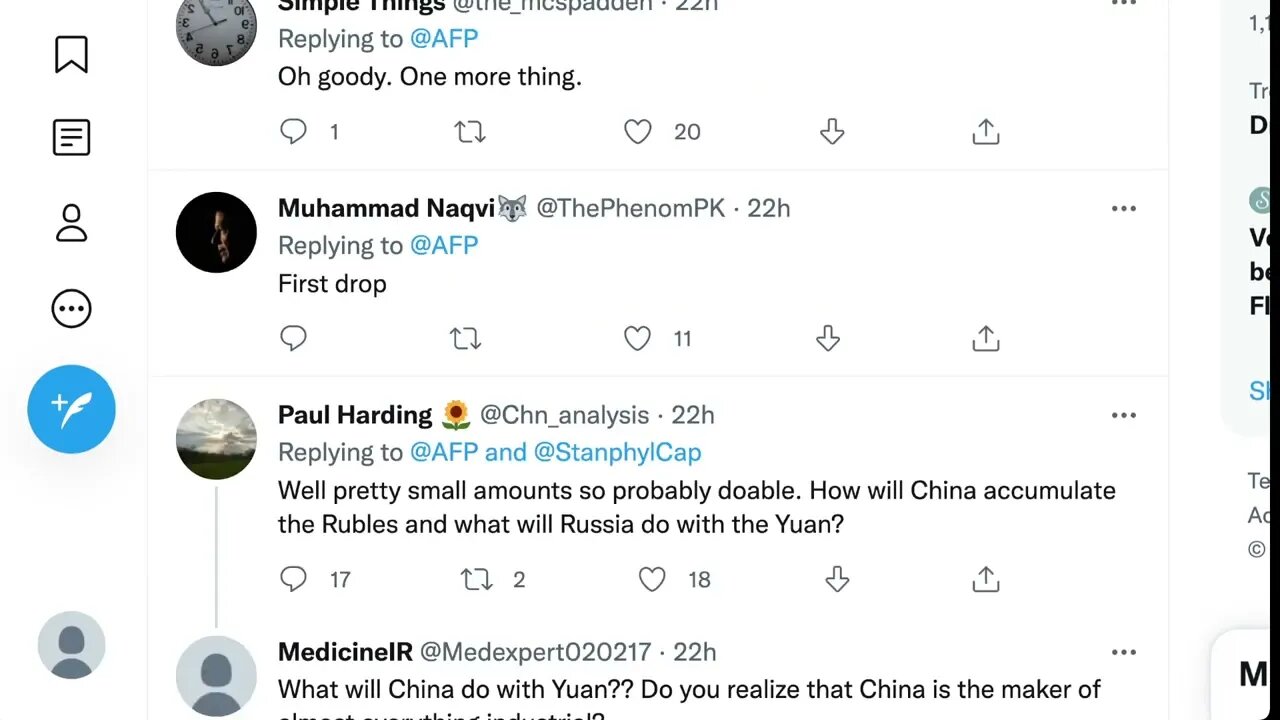This screenshot has width=1280, height=720.
Task: Open Bookmarks from the sidebar
Action: click(71, 55)
